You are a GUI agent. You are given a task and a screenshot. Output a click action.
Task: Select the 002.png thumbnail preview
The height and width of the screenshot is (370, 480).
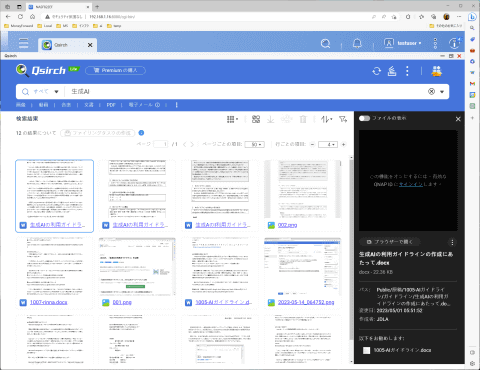[303, 189]
